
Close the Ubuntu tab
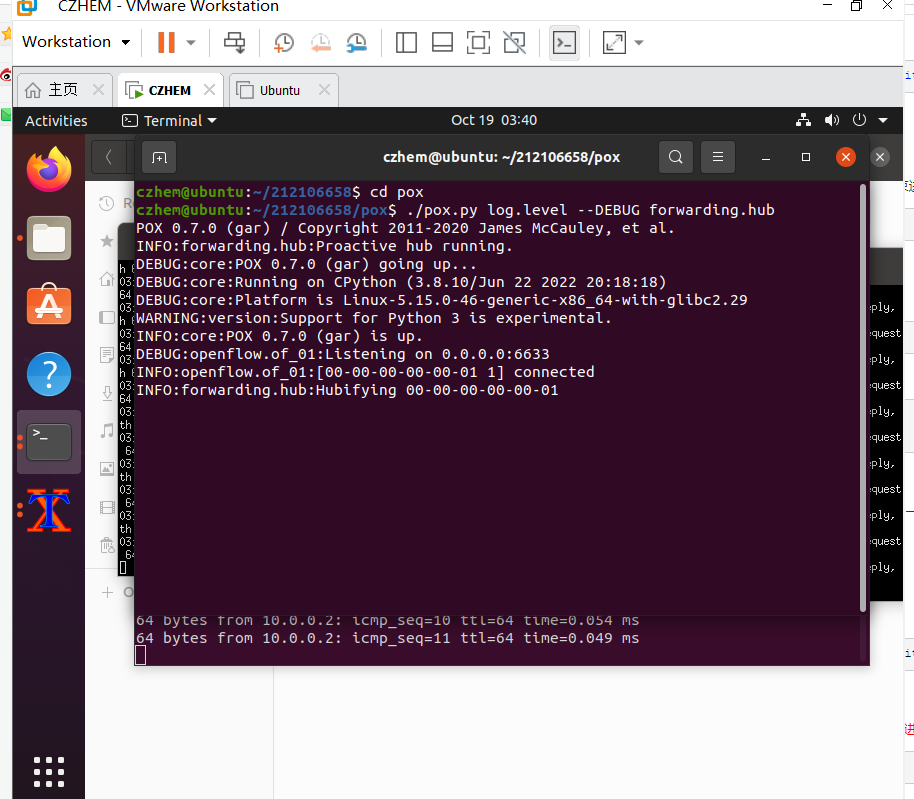[x=324, y=90]
